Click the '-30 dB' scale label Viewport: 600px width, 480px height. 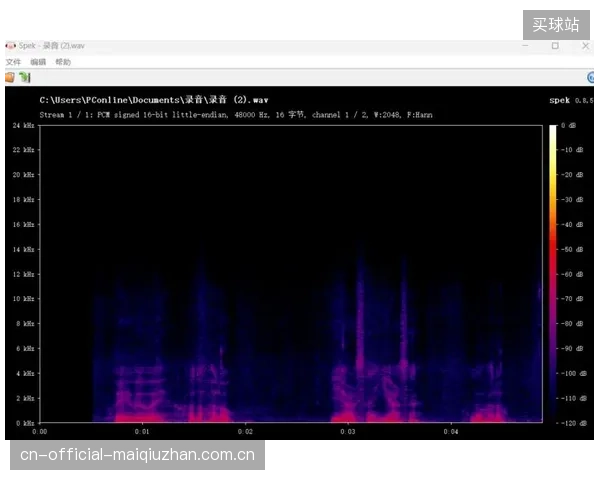pyautogui.click(x=572, y=200)
